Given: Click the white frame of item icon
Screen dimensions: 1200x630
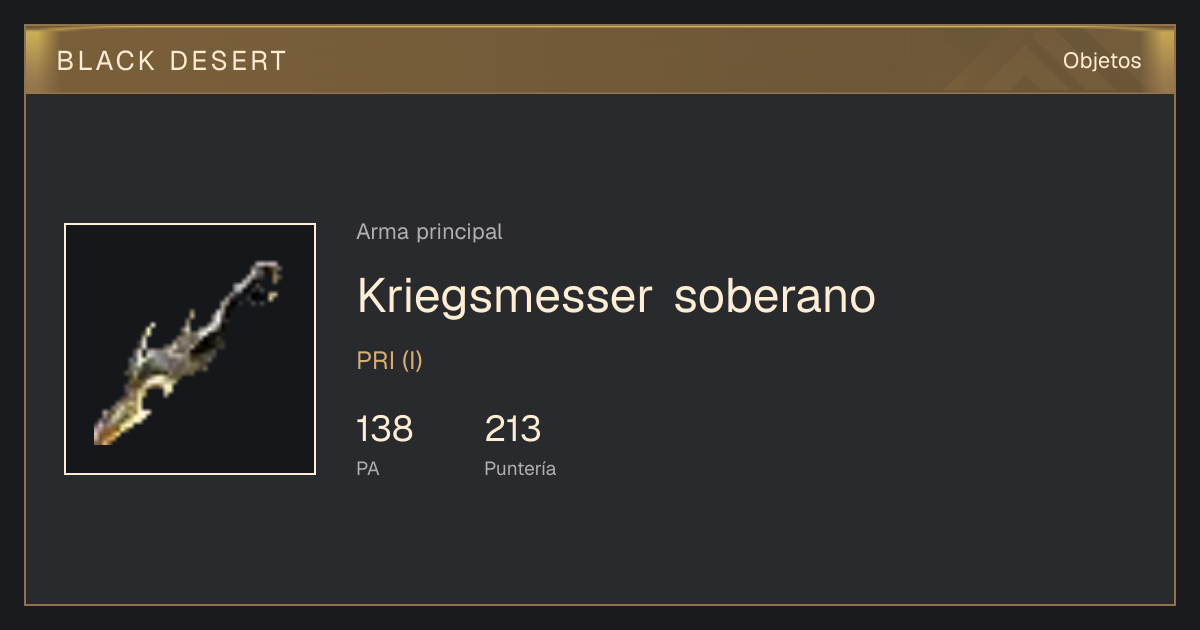Looking at the screenshot, I should tap(190, 224).
